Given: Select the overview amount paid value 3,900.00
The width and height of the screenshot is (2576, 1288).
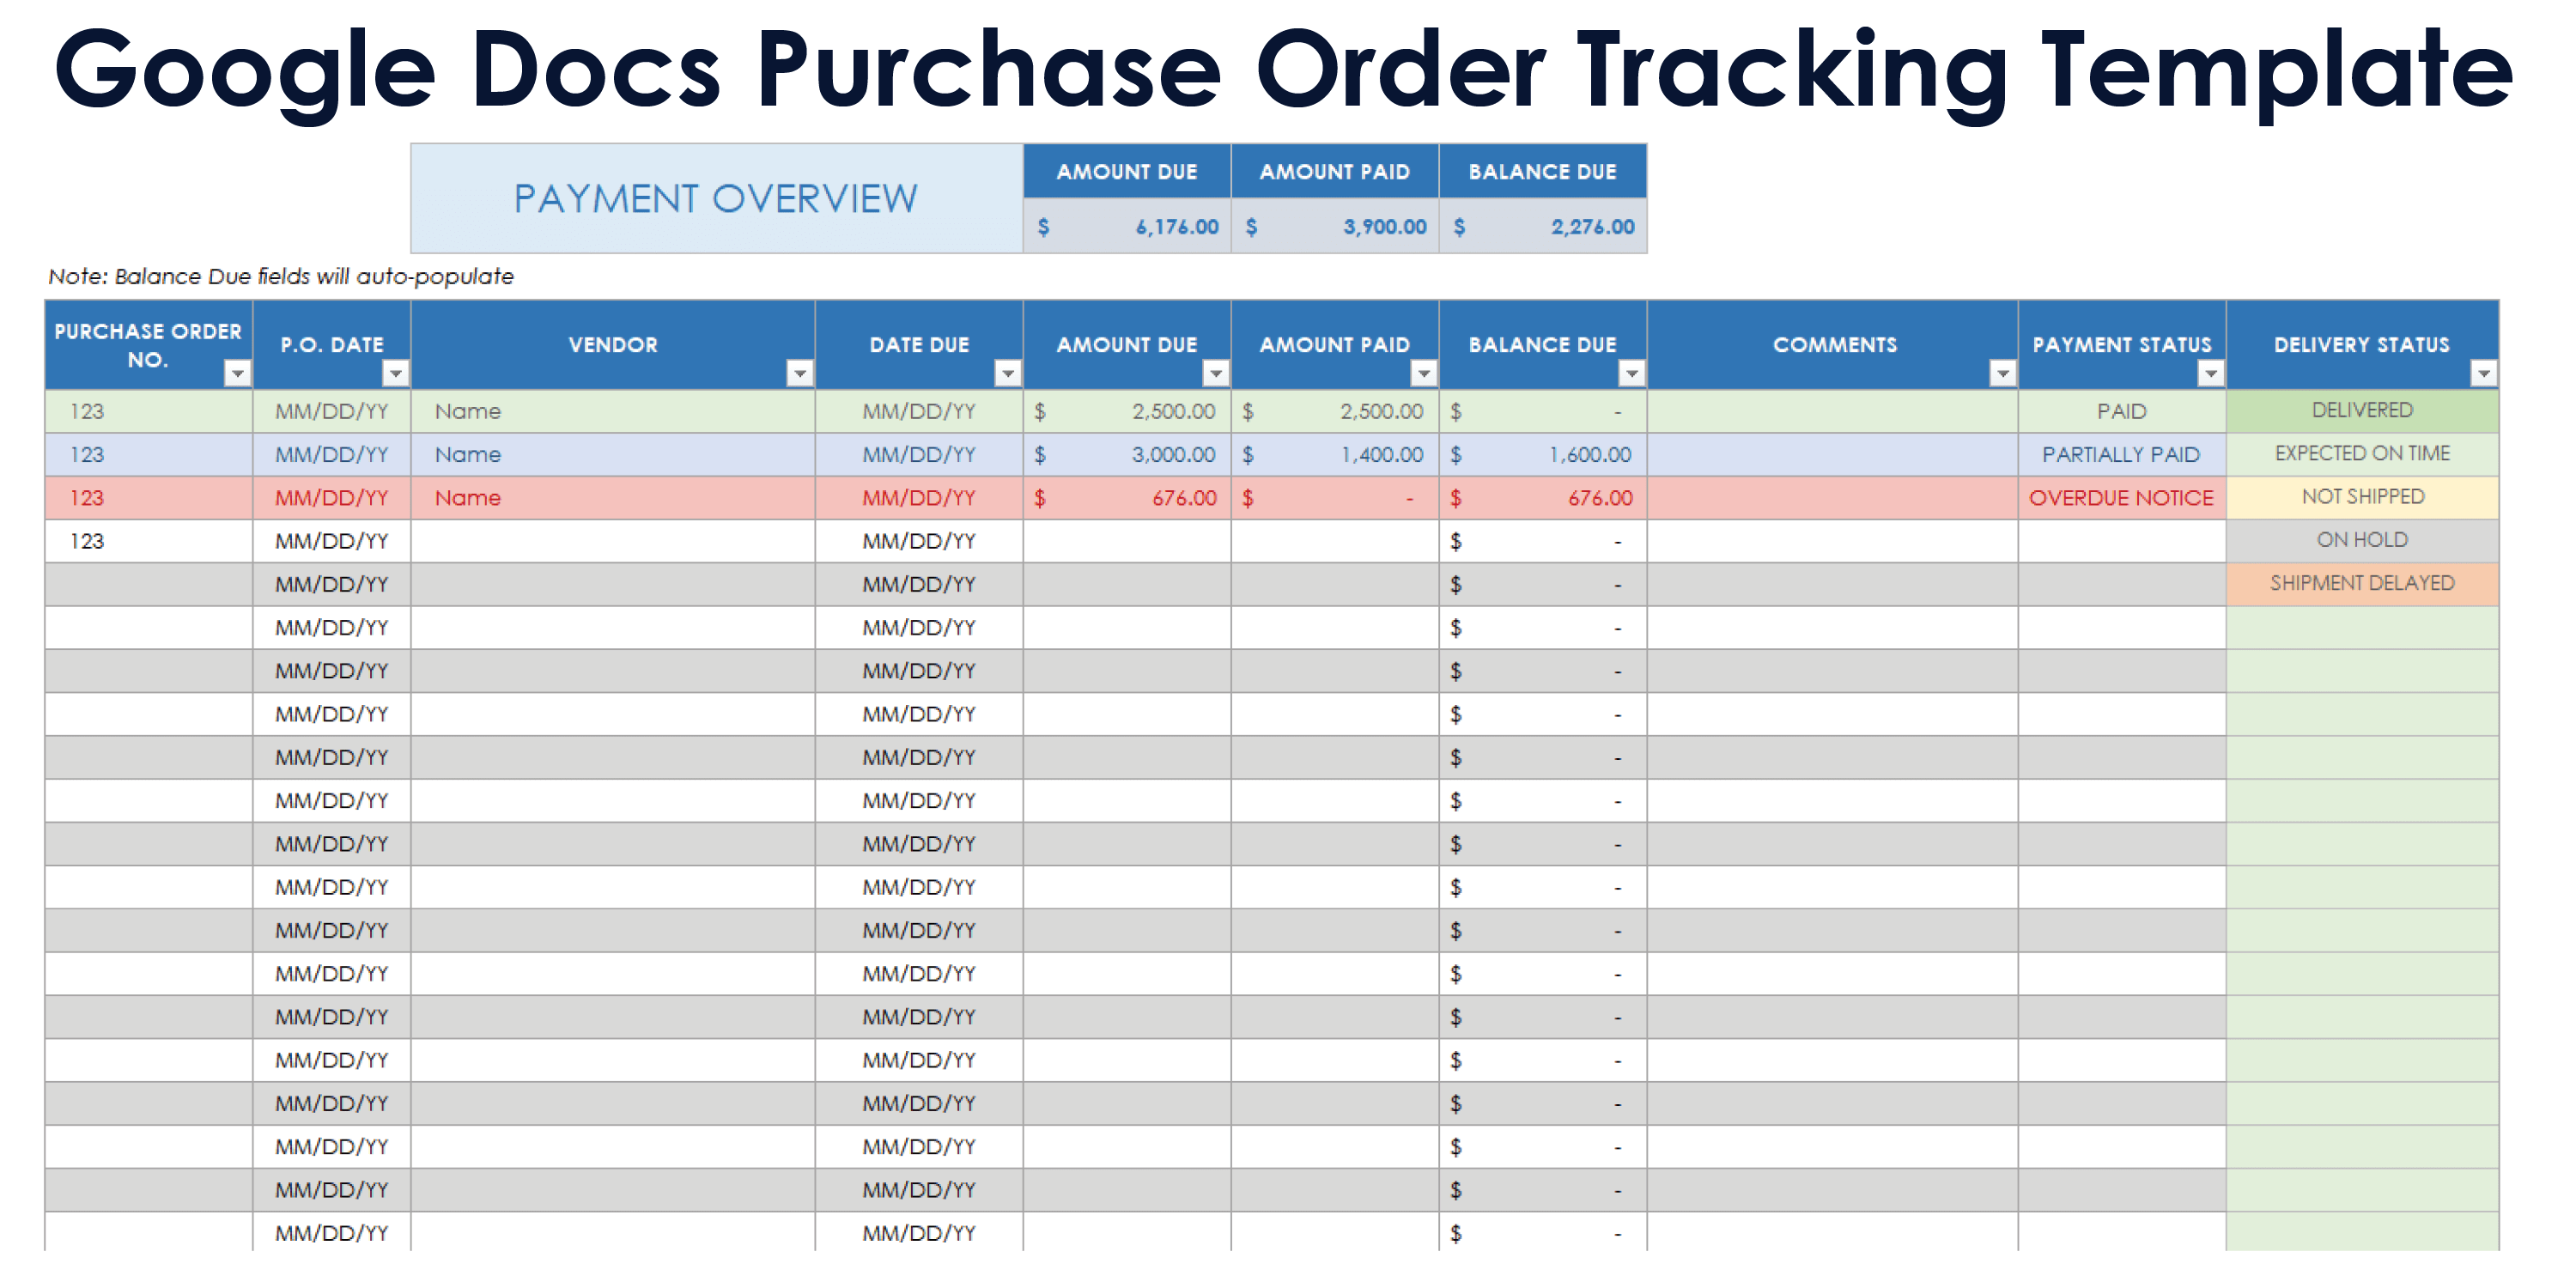Looking at the screenshot, I should pos(1335,226).
